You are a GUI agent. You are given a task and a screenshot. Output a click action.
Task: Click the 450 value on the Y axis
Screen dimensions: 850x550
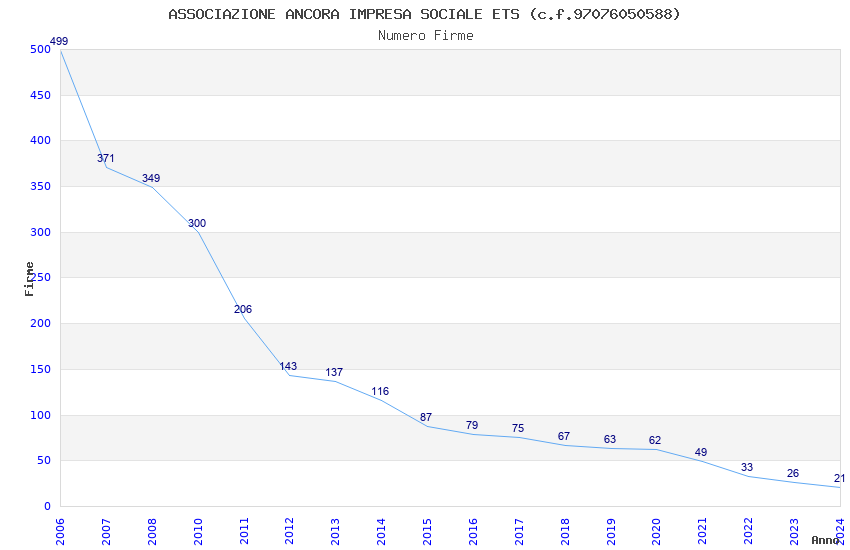[x=41, y=95]
